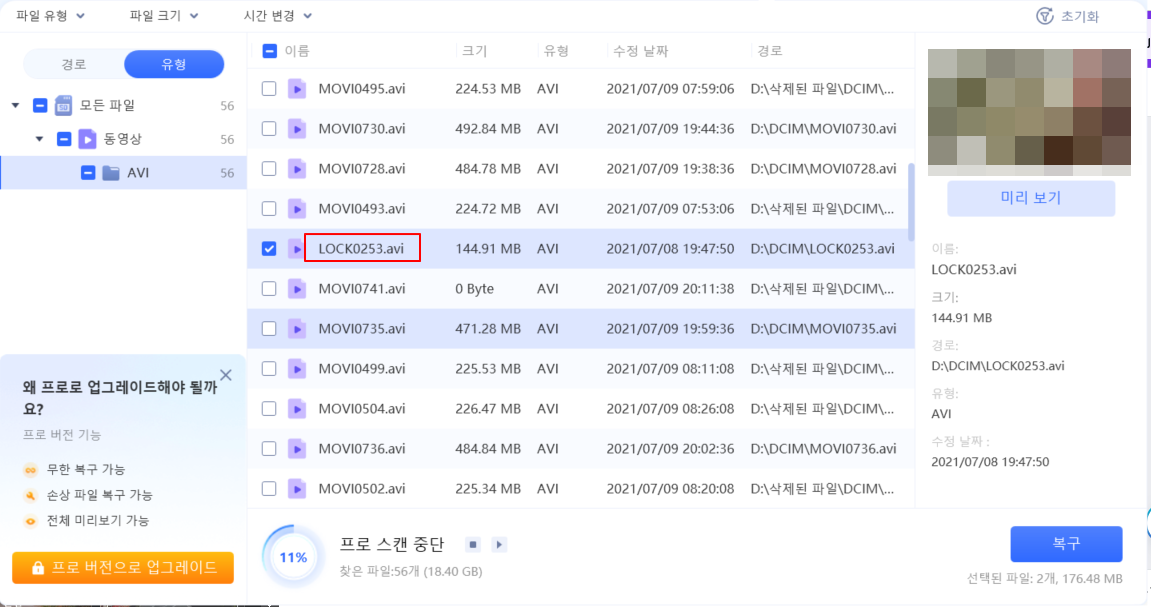Image resolution: width=1151 pixels, height=607 pixels.
Task: Check the box for MOVI0493.avi
Action: tap(269, 209)
